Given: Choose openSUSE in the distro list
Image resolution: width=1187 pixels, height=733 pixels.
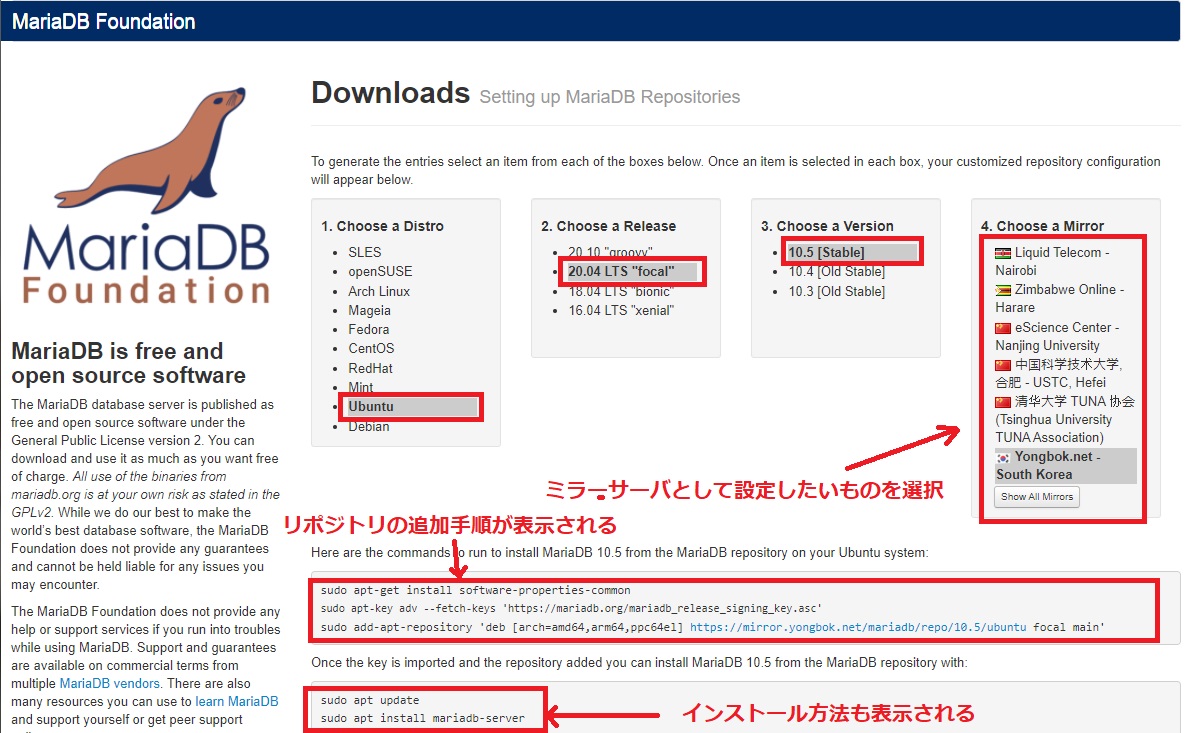Looking at the screenshot, I should tap(380, 271).
